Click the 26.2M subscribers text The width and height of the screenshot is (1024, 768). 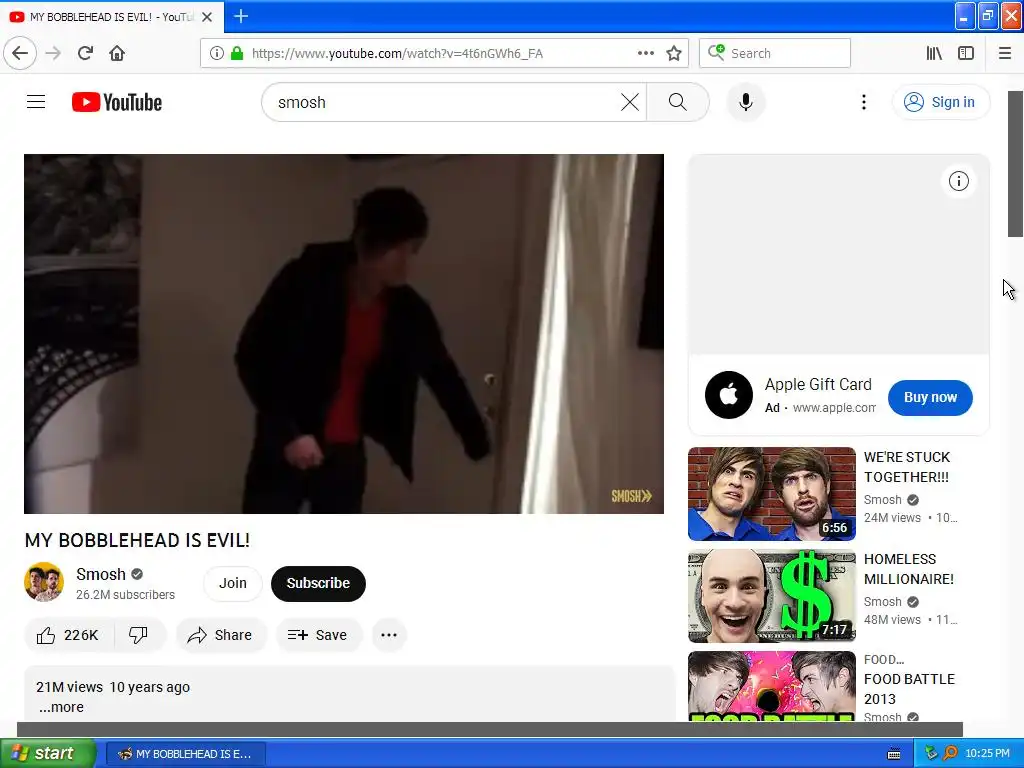[x=125, y=595]
